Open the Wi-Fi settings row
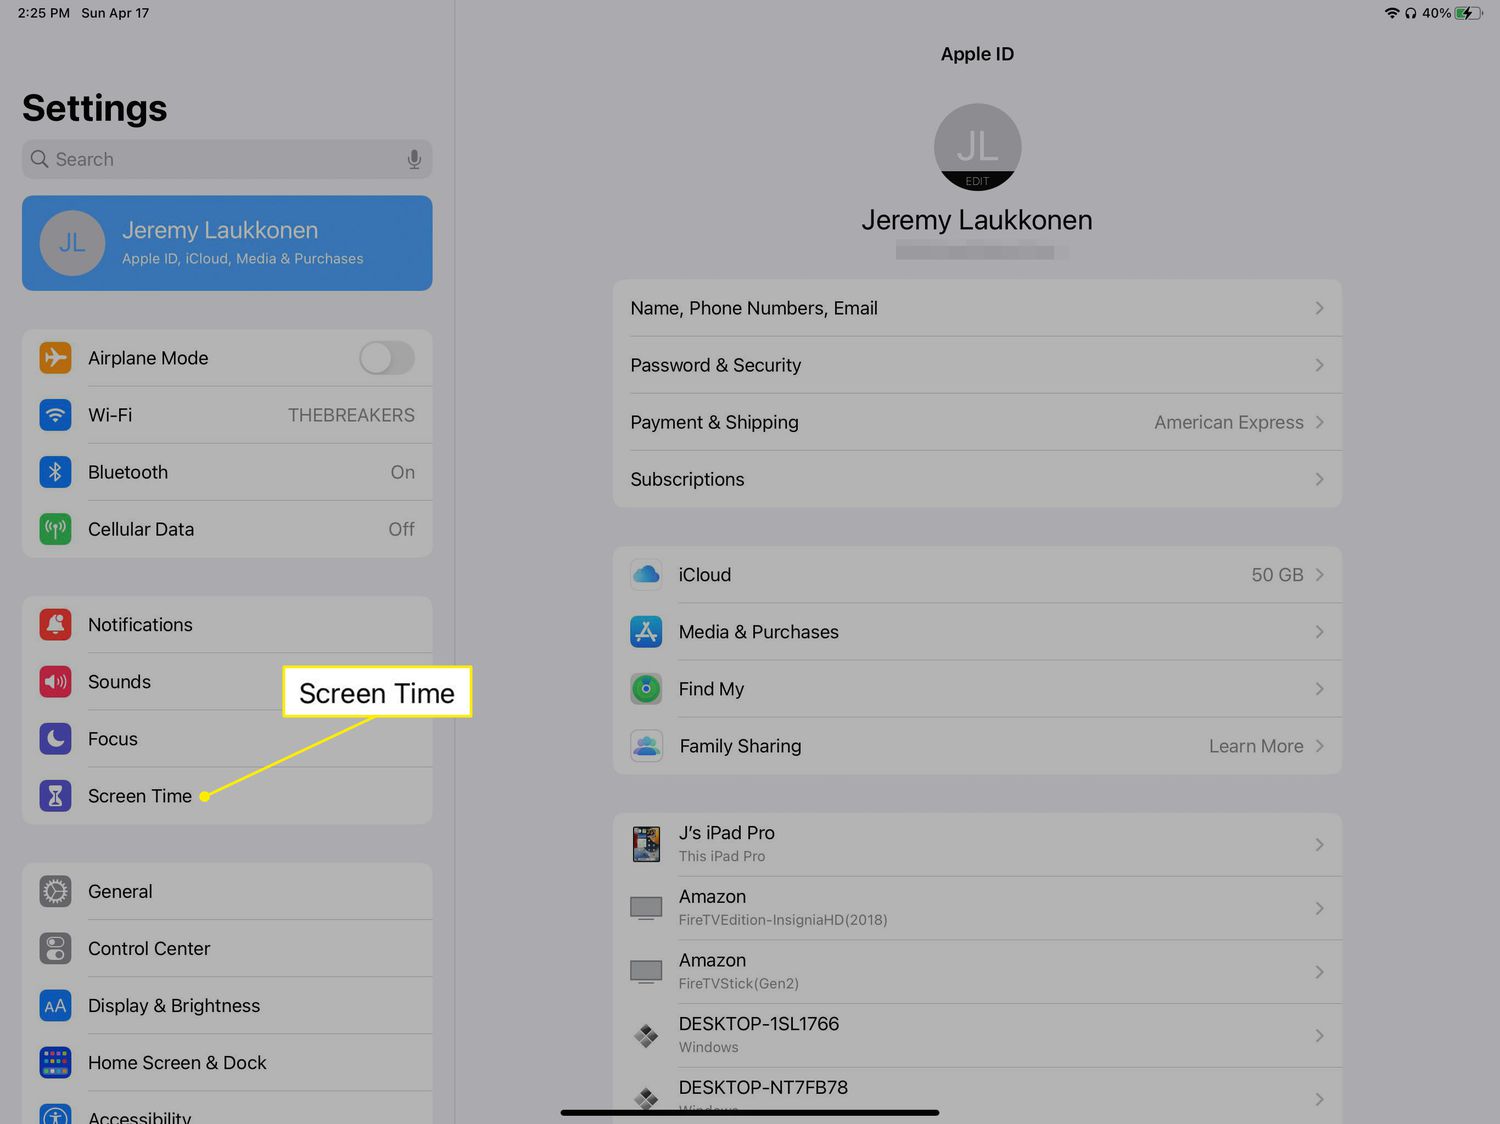 (227, 415)
